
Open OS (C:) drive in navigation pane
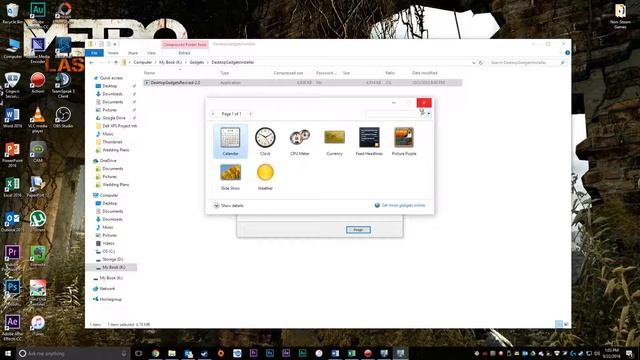(x=108, y=251)
